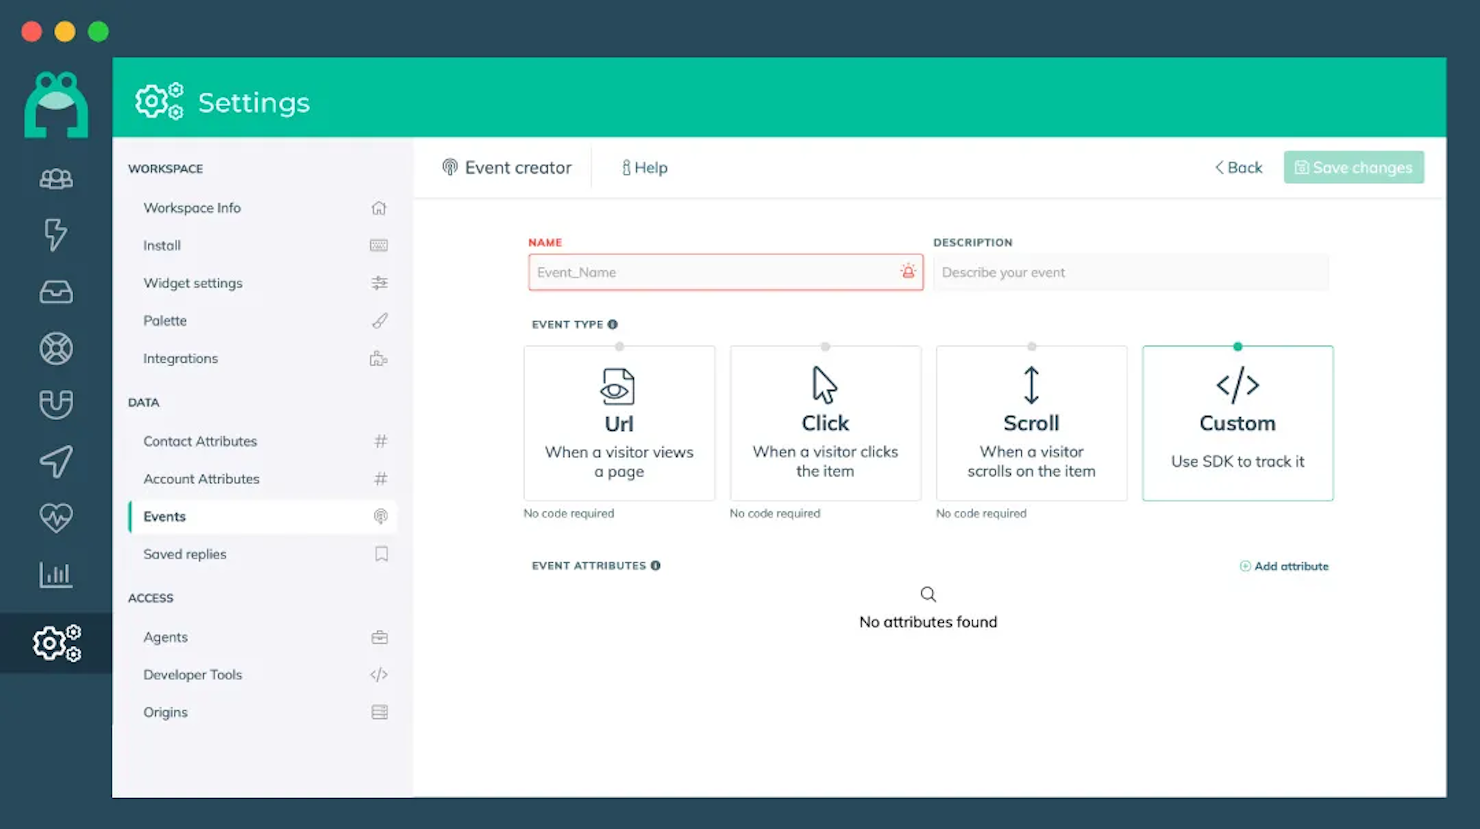1480x829 pixels.
Task: Click the Save changes button
Action: (1353, 167)
